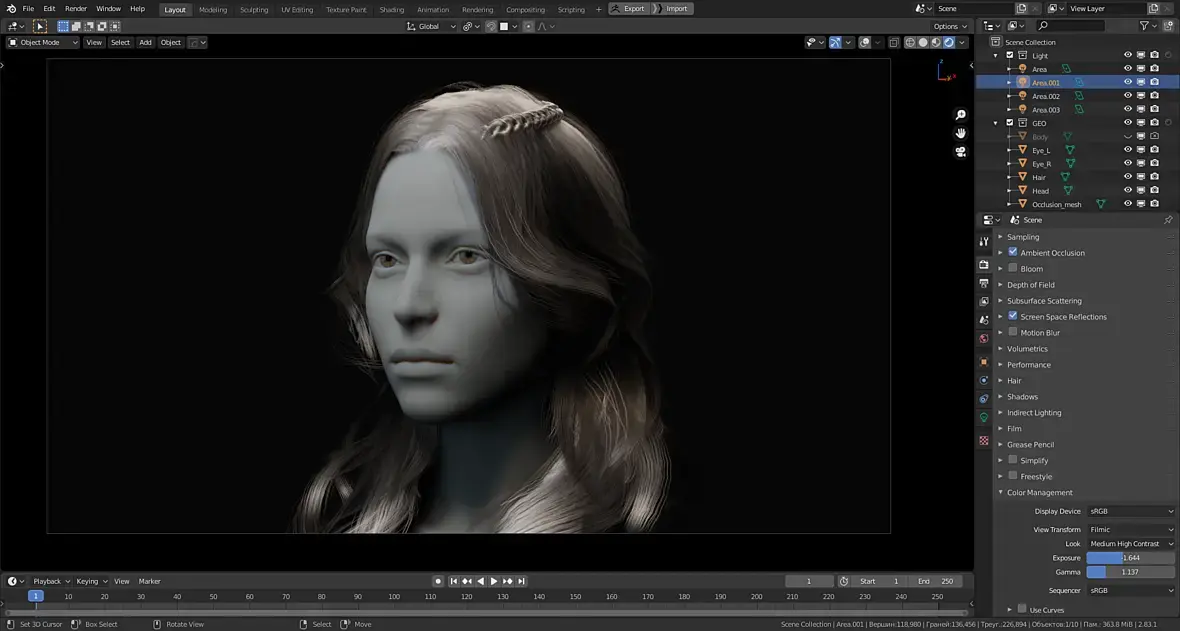Screen dimensions: 1180x631
Task: Open the Object Mode dropdown
Action: pos(43,43)
